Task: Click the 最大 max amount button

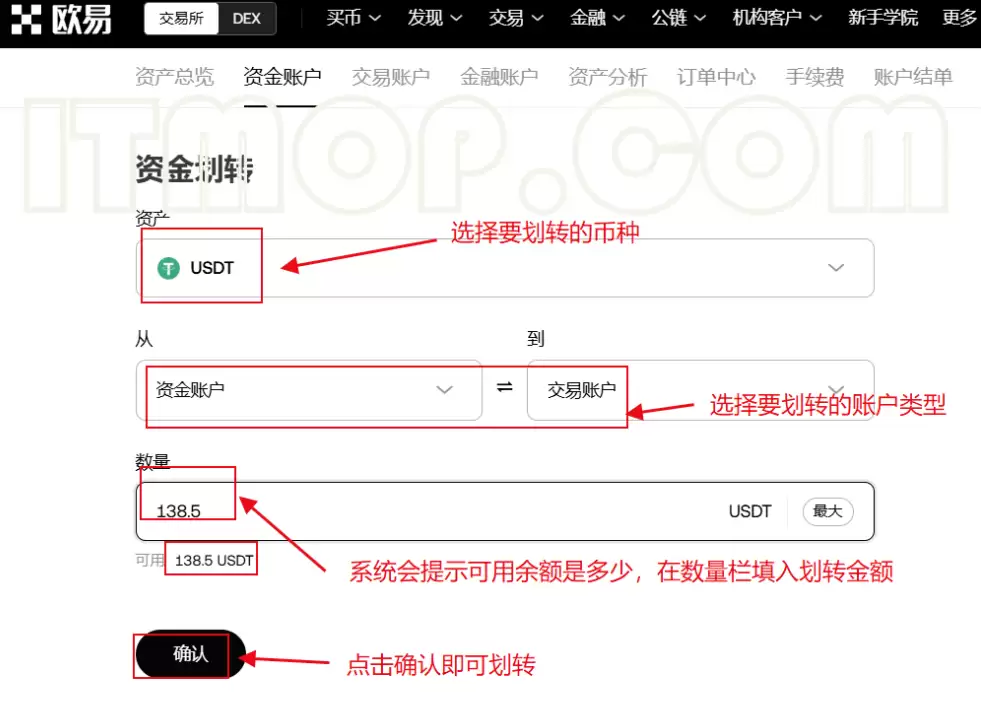Action: click(827, 511)
